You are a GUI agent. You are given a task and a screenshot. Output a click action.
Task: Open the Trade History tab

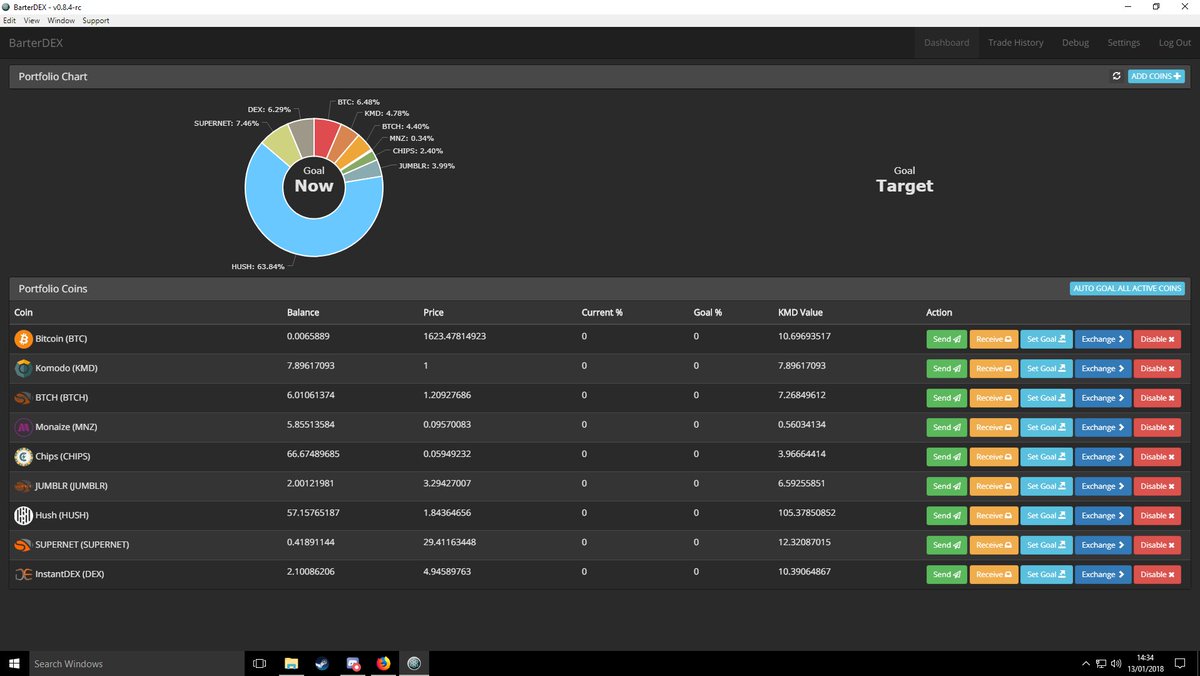click(1015, 43)
